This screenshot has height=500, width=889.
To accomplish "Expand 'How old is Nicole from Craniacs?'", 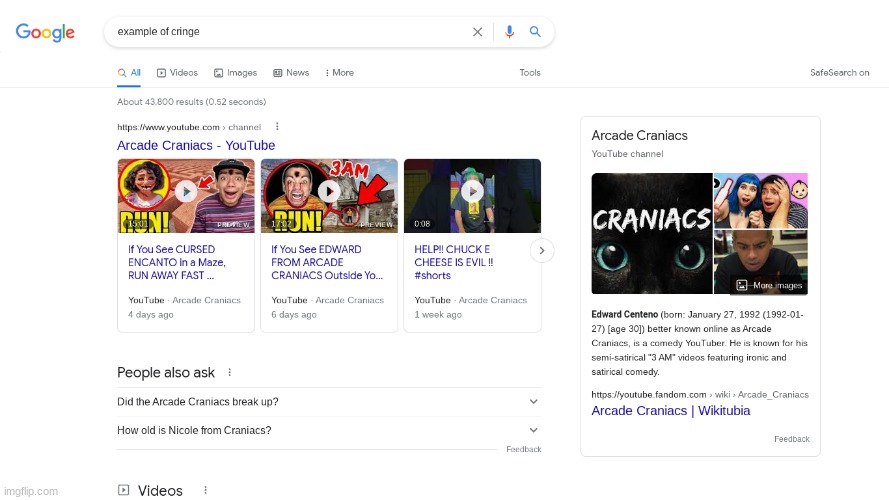I will click(x=329, y=430).
